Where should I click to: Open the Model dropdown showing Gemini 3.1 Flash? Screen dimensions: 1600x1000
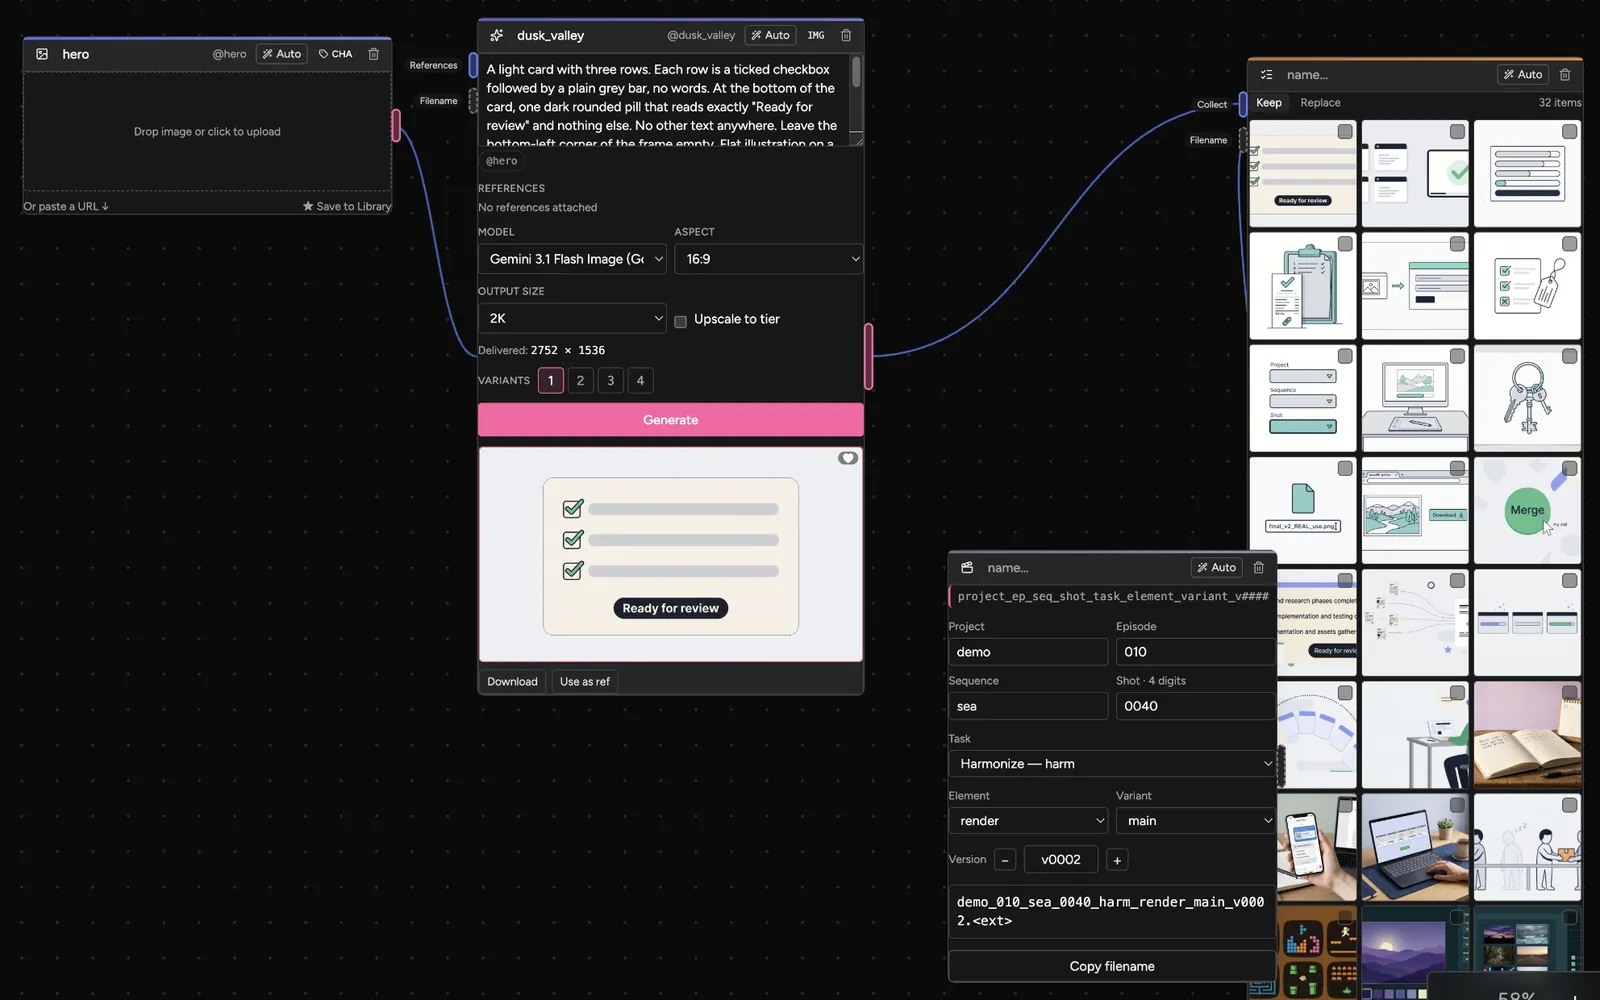(x=572, y=259)
